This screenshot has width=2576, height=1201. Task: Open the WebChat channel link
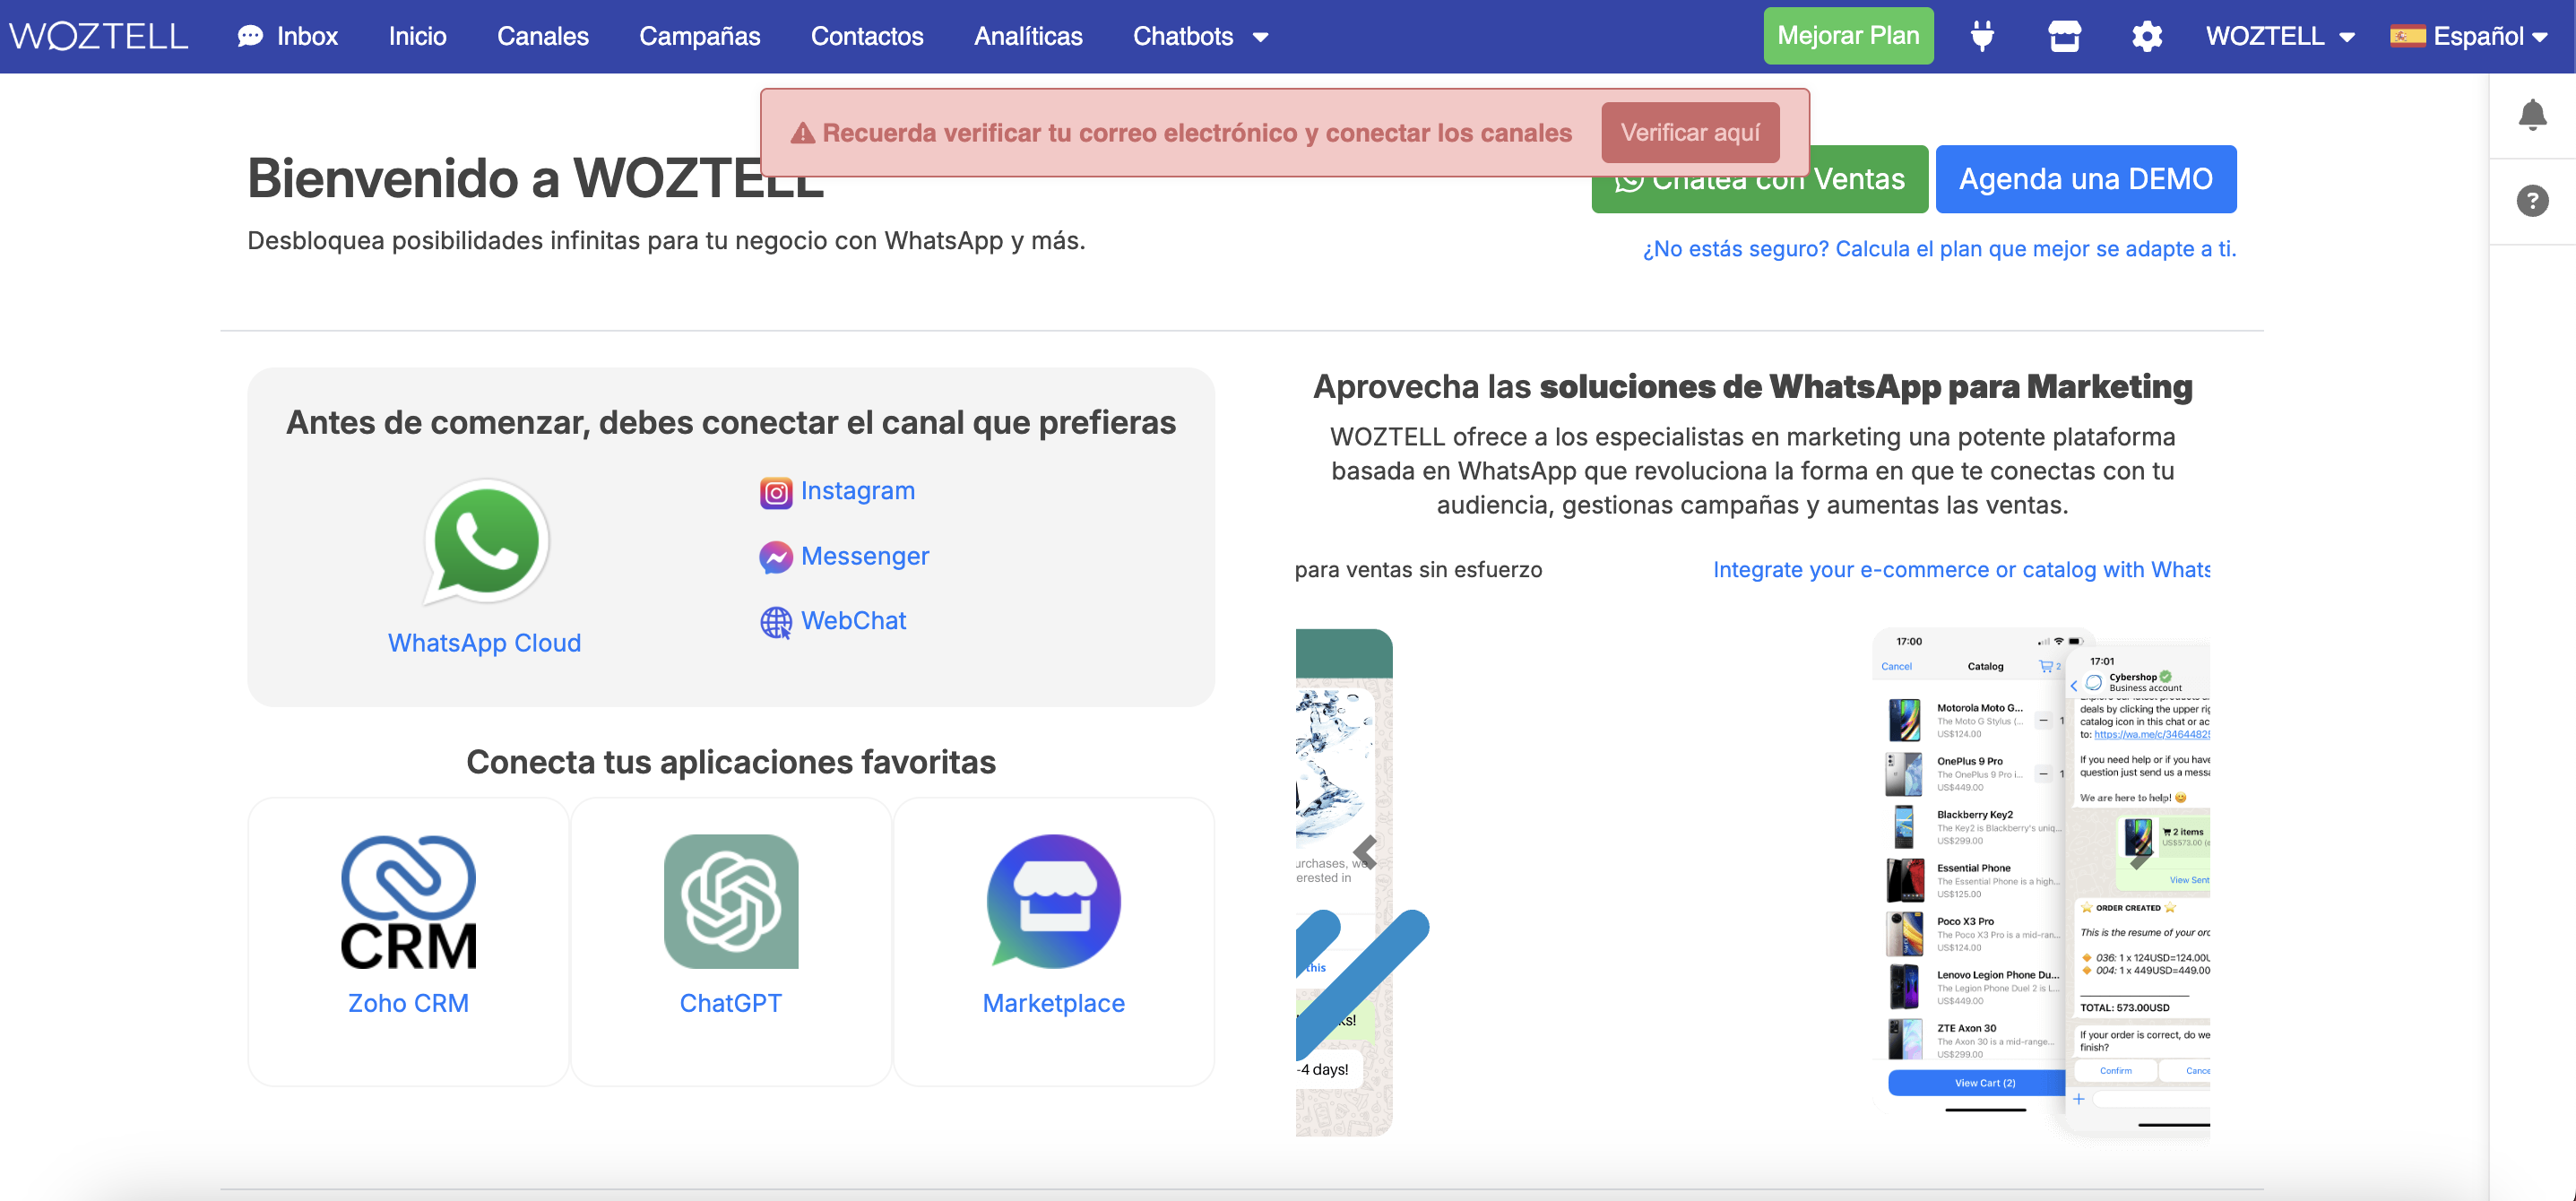click(x=853, y=621)
